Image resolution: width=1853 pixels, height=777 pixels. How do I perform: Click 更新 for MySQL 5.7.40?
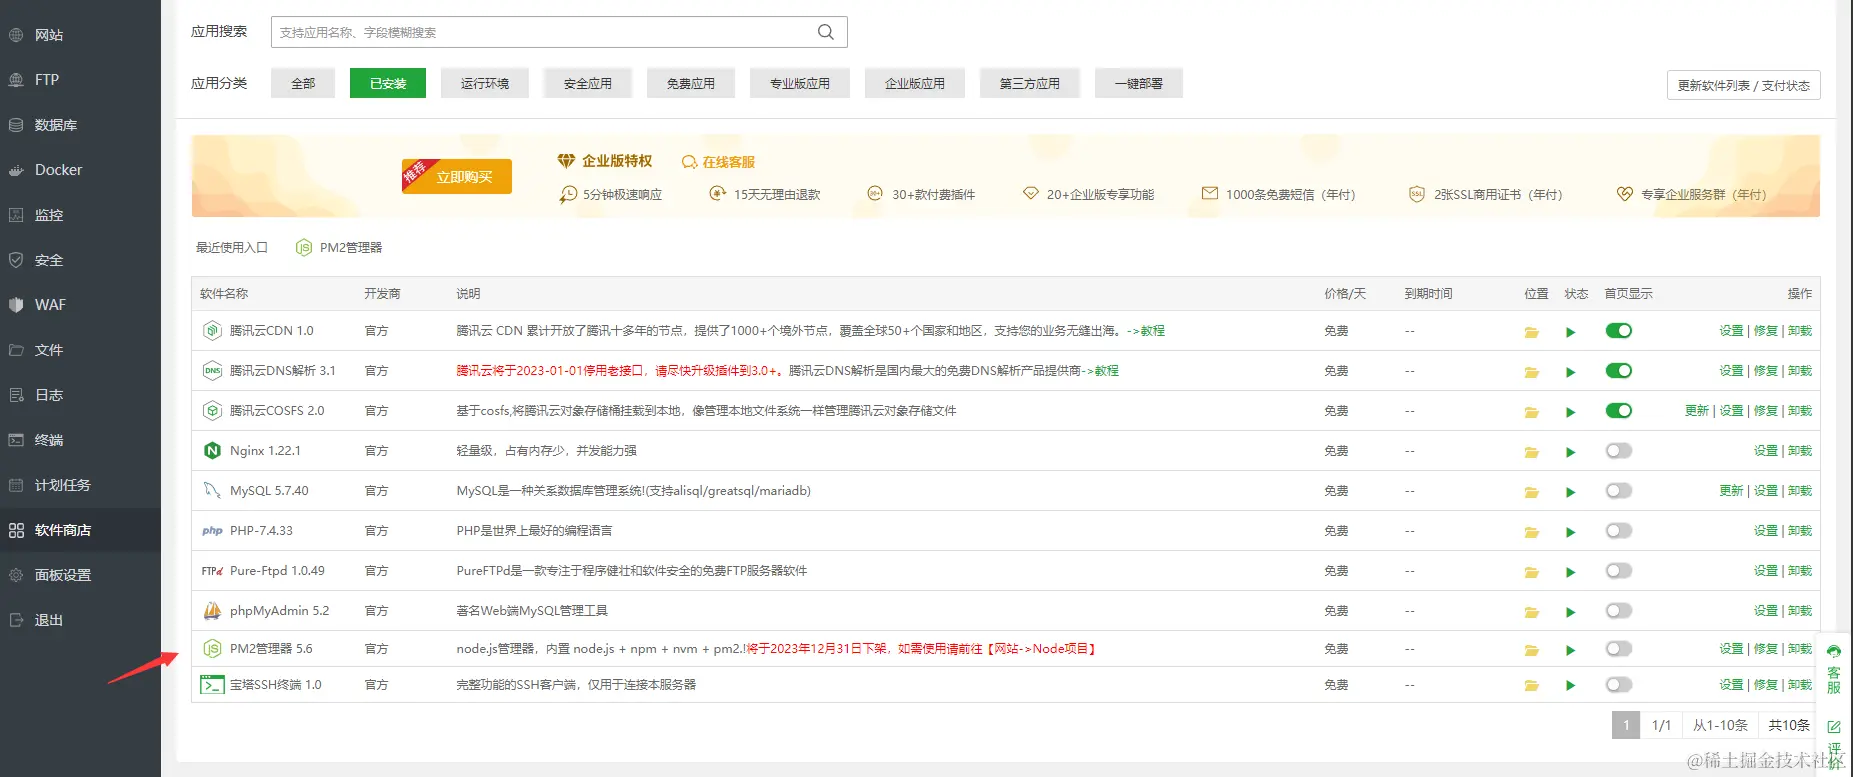click(1731, 491)
